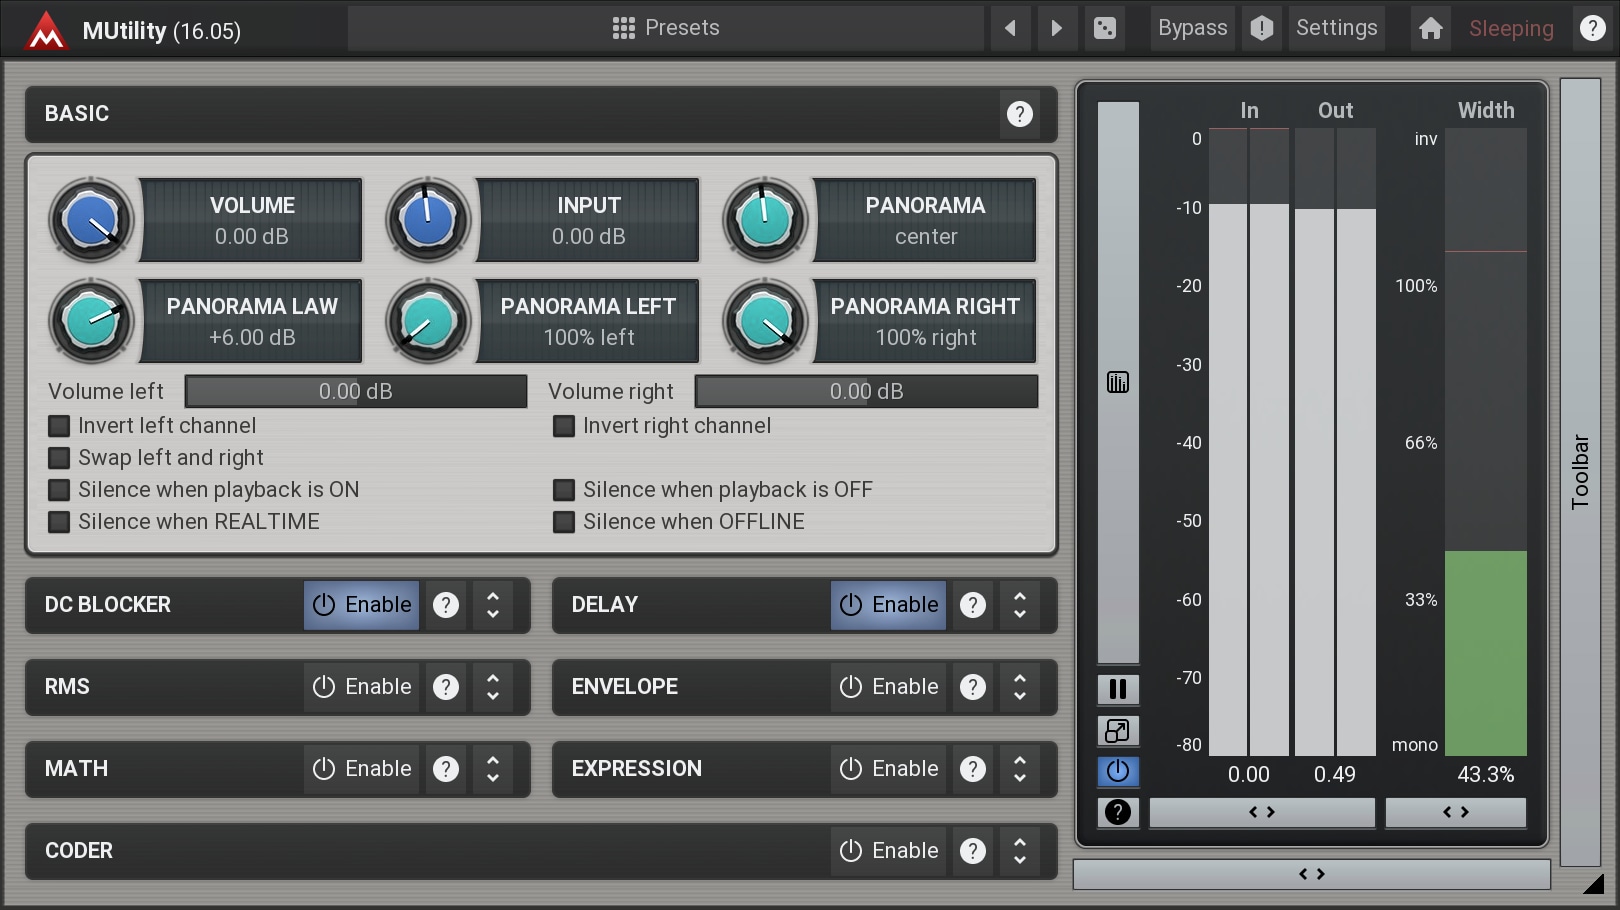Expand the RMS section arrows
Viewport: 1620px width, 910px height.
click(x=493, y=687)
